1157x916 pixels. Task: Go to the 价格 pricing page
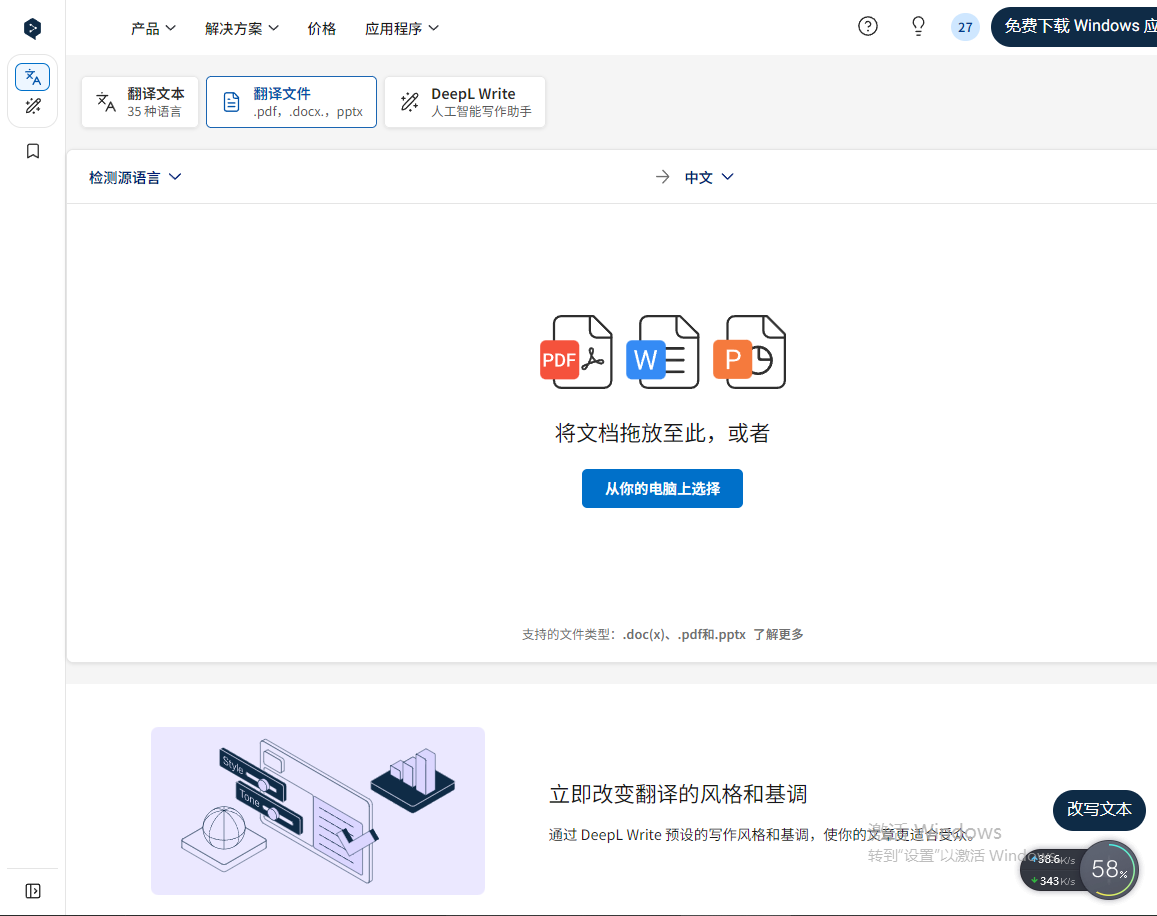(322, 28)
